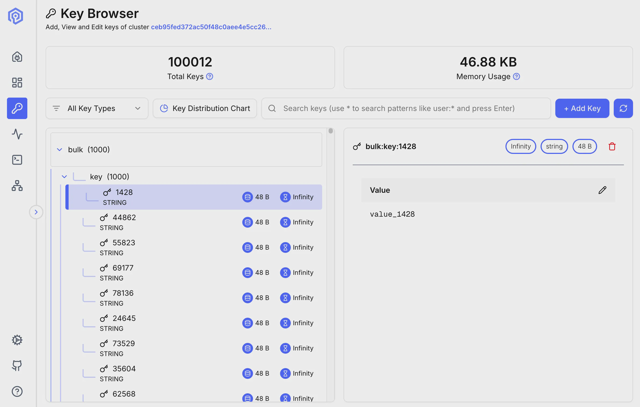640x407 pixels.
Task: Click Total Keys info icon
Action: tap(209, 76)
